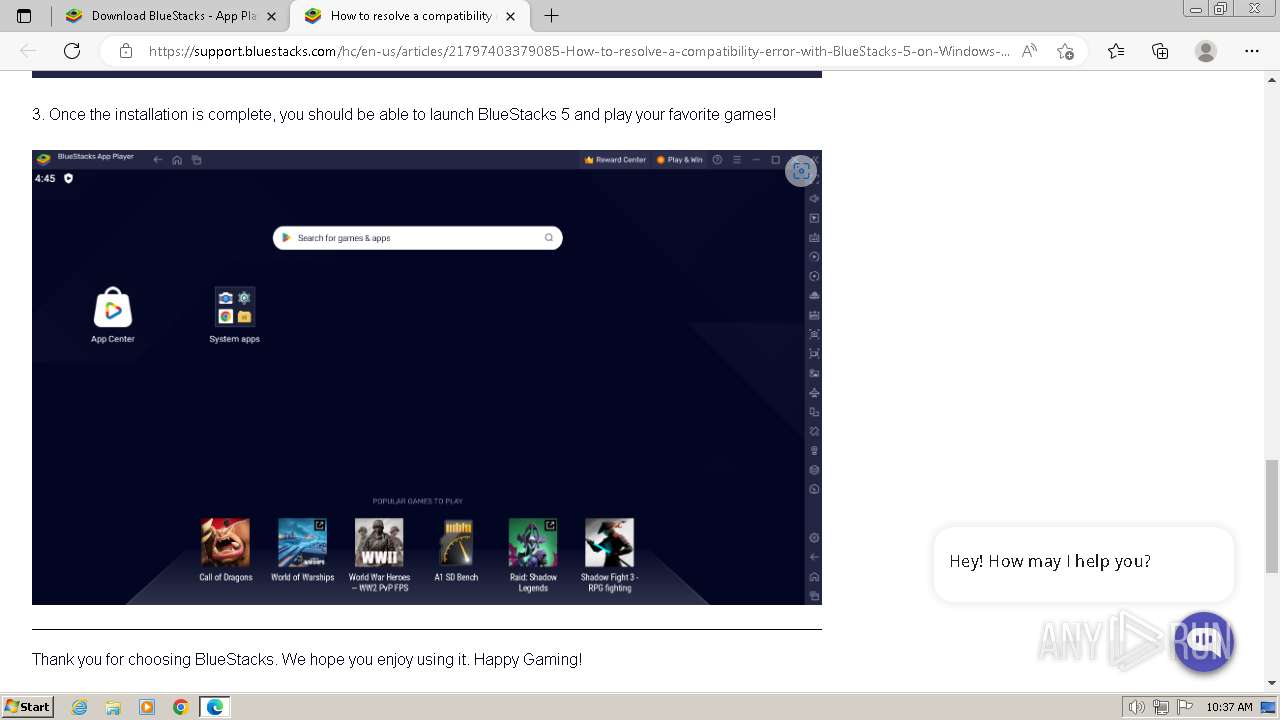
Task: Select the Microsoft Edge taskbar button
Action: [x=215, y=707]
